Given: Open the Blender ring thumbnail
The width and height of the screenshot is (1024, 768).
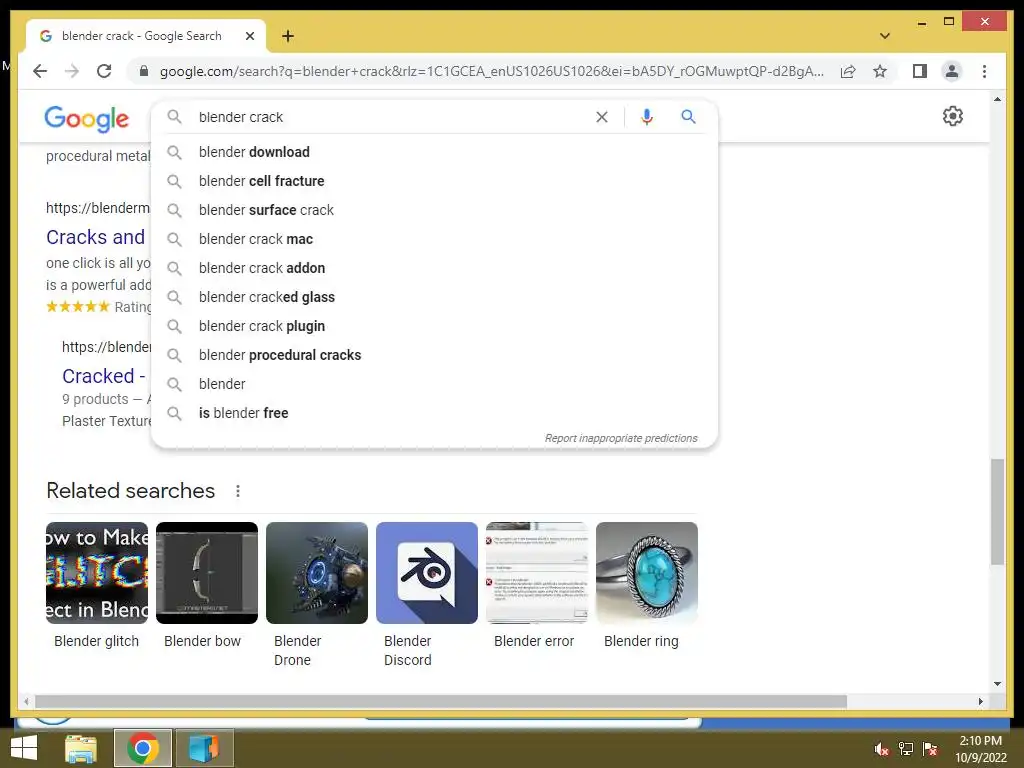Looking at the screenshot, I should [x=647, y=573].
